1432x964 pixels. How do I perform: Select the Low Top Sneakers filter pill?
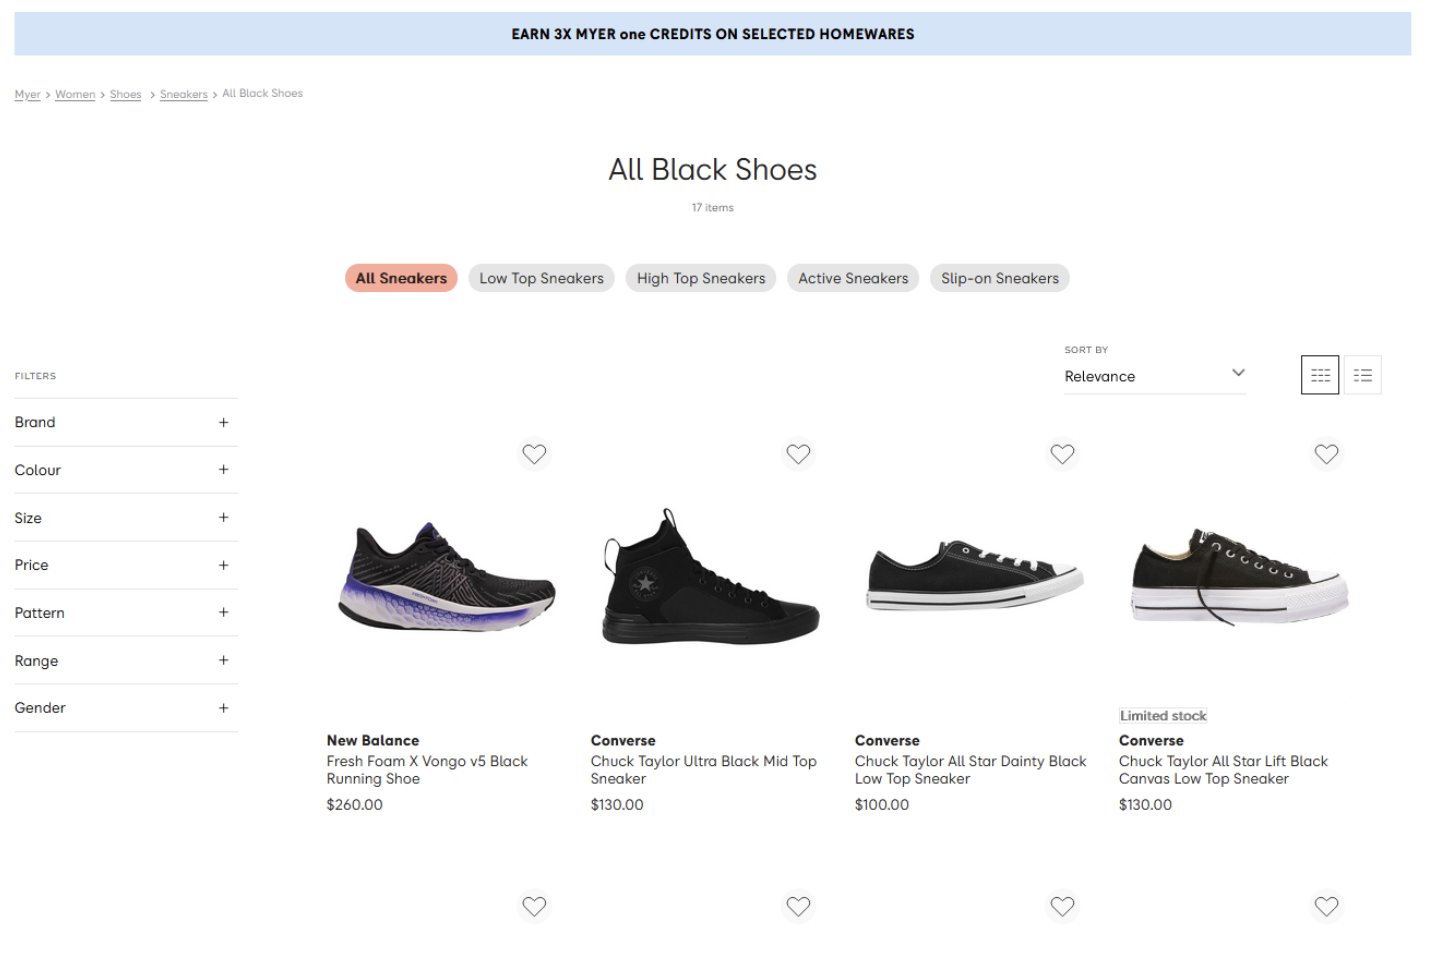click(x=541, y=278)
